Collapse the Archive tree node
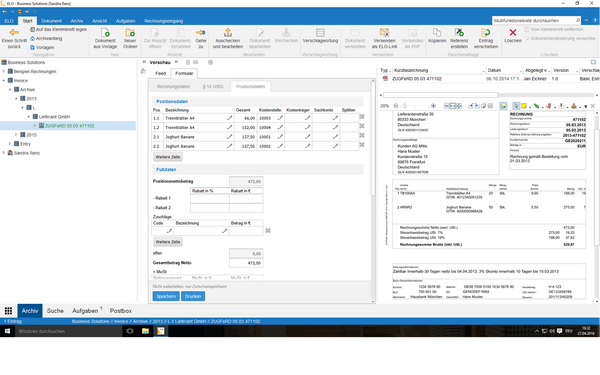Image resolution: width=600 pixels, height=375 pixels. point(10,90)
